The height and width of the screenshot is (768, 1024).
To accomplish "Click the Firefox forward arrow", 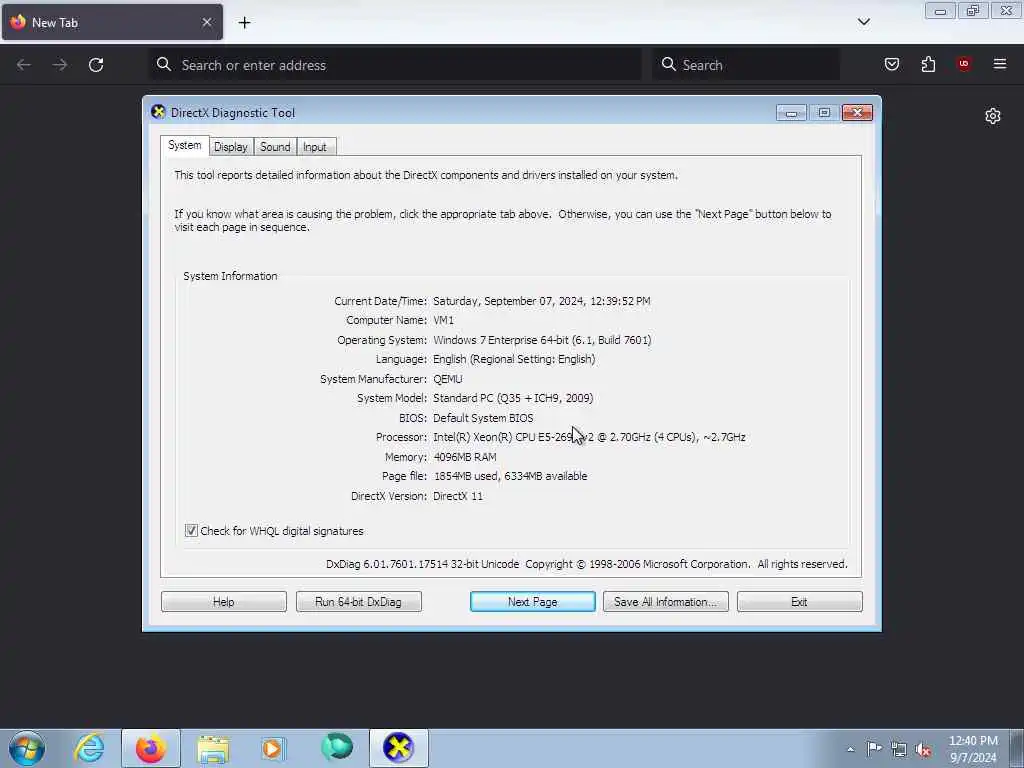I will point(59,65).
